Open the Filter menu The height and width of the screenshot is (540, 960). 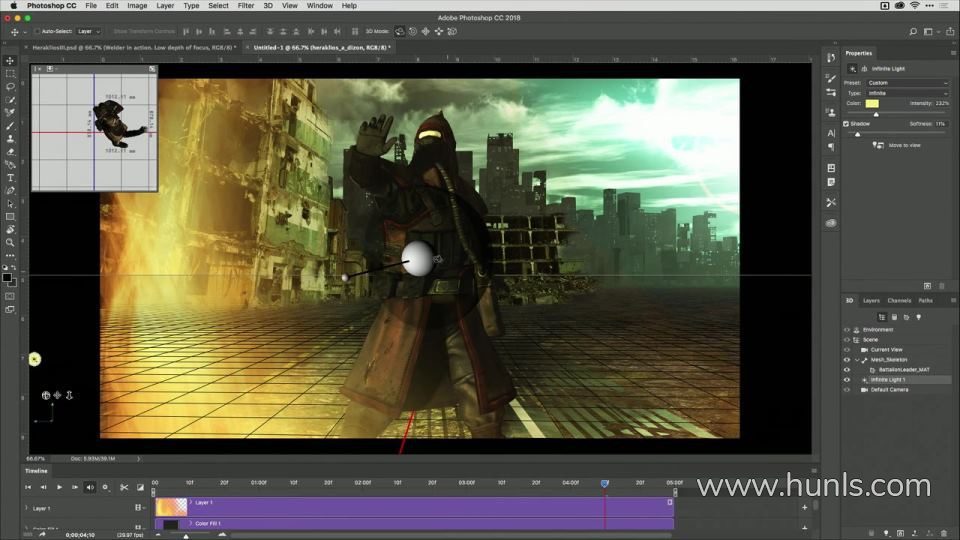tap(246, 6)
